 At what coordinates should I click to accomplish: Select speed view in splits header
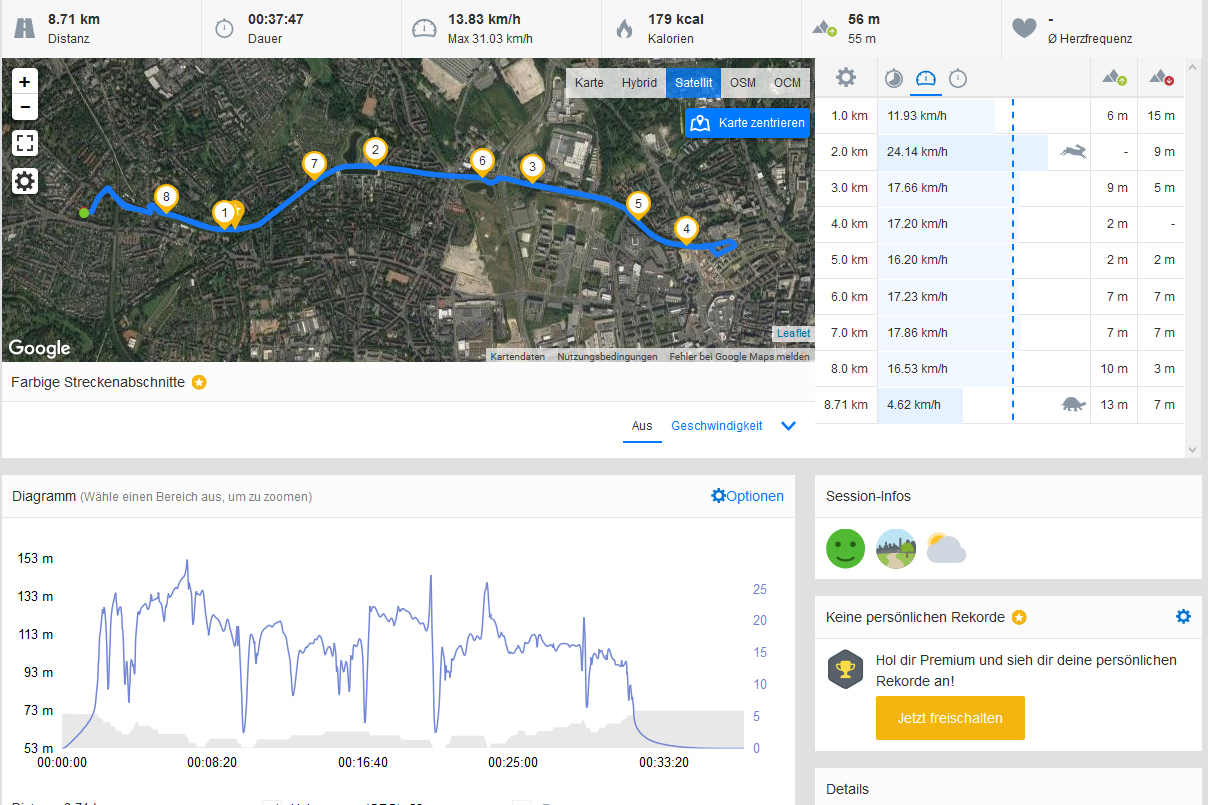926,78
